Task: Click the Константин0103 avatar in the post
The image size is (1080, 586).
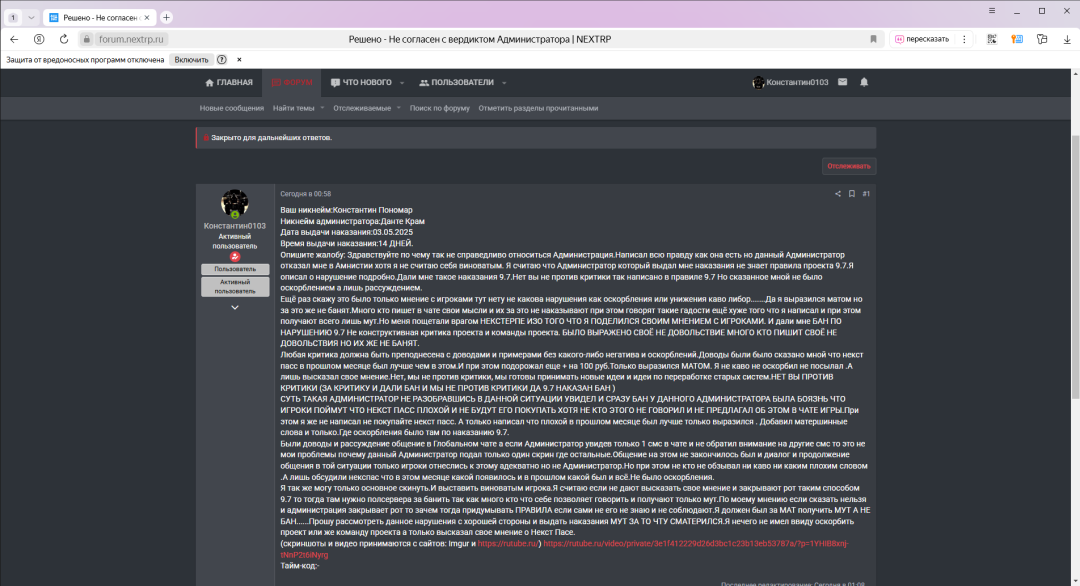Action: tap(235, 203)
